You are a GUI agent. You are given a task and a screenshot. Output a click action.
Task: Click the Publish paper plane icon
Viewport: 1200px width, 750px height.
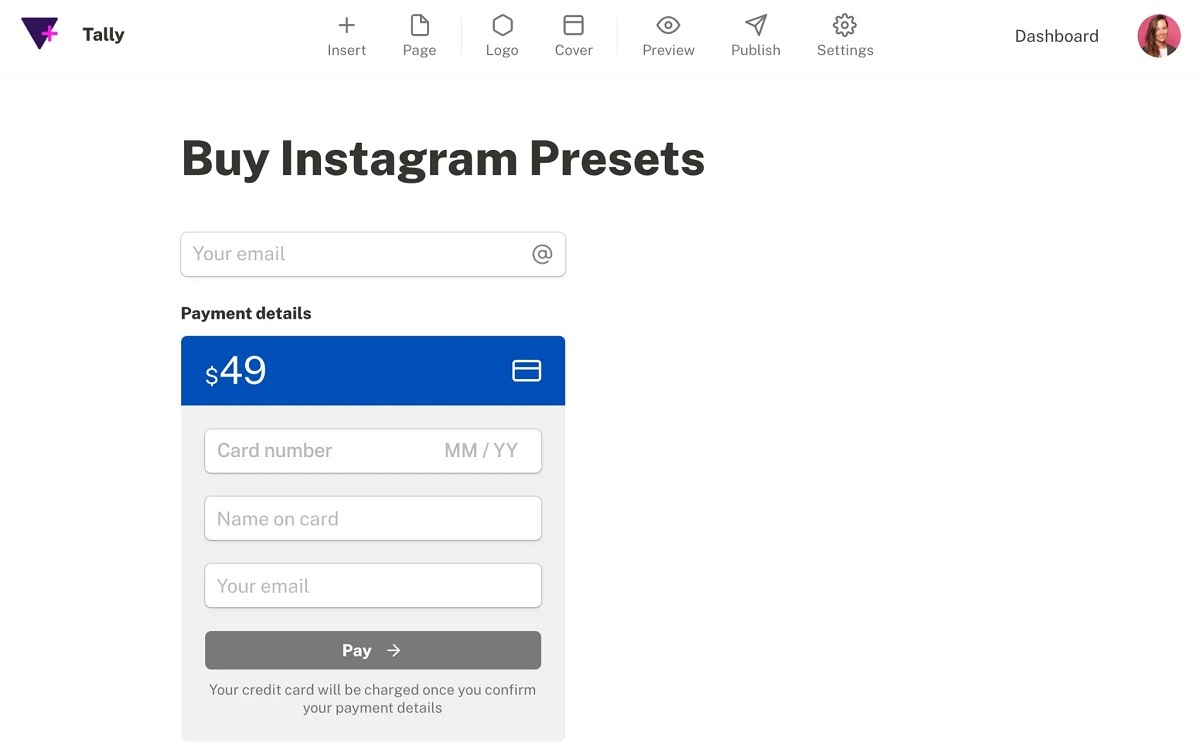[x=756, y=25]
